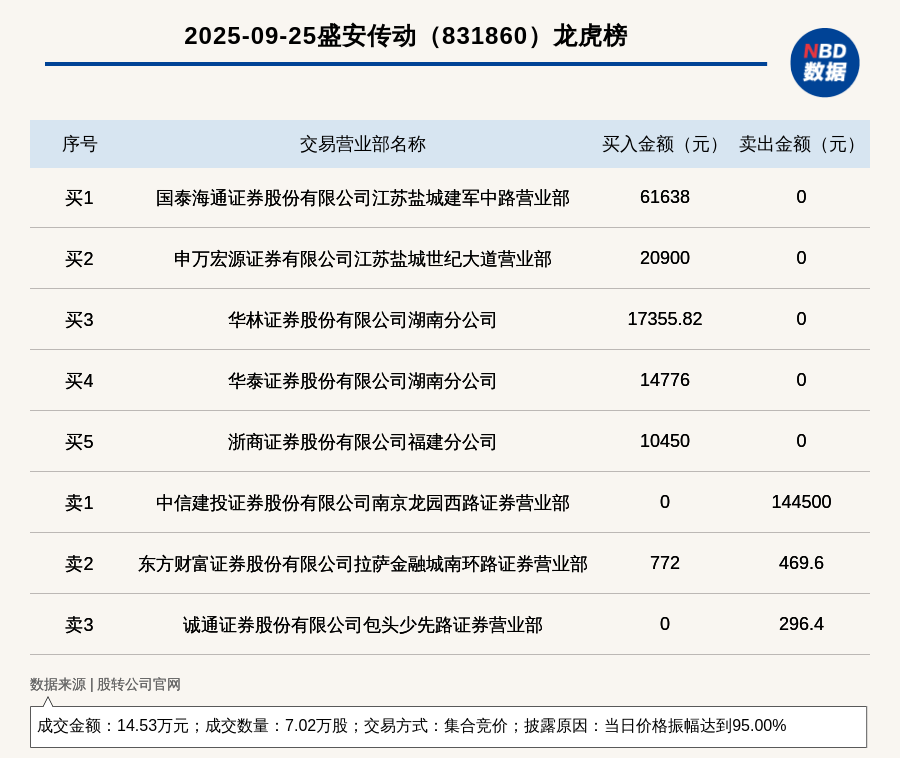
Task: Select 浙商证券股份有限公司福建分公司 entry
Action: pyautogui.click(x=362, y=442)
